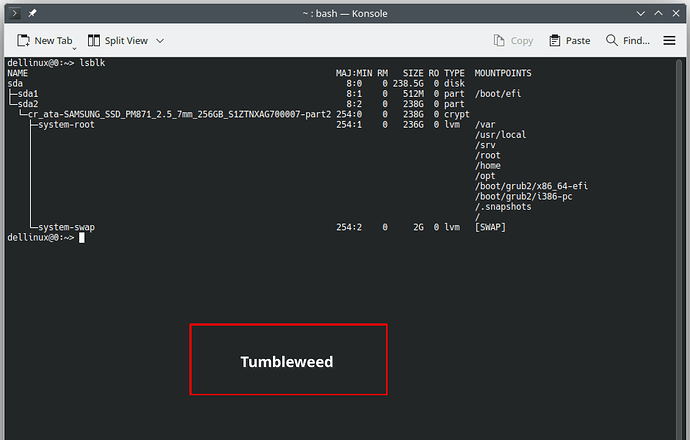This screenshot has height=440, width=690.
Task: Toggle the pin on all desktops icon
Action: [x=32, y=13]
